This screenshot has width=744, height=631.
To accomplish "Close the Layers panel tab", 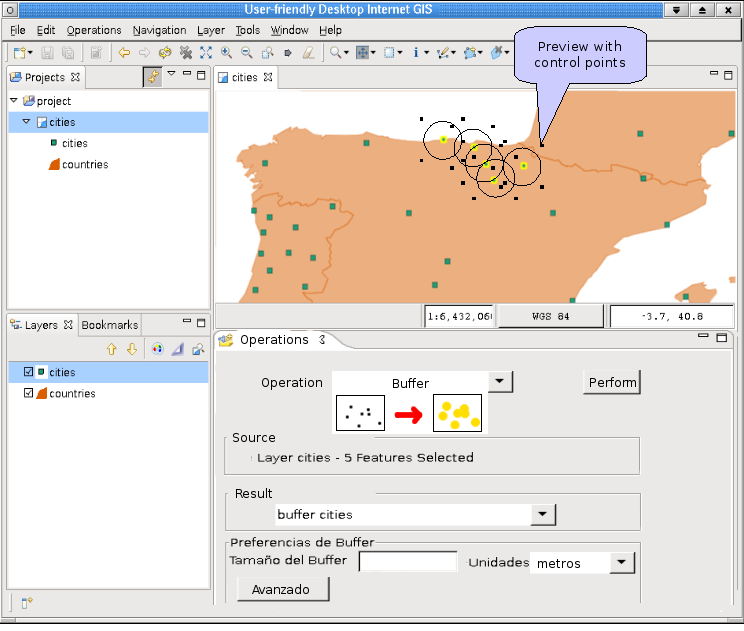I will (68, 325).
